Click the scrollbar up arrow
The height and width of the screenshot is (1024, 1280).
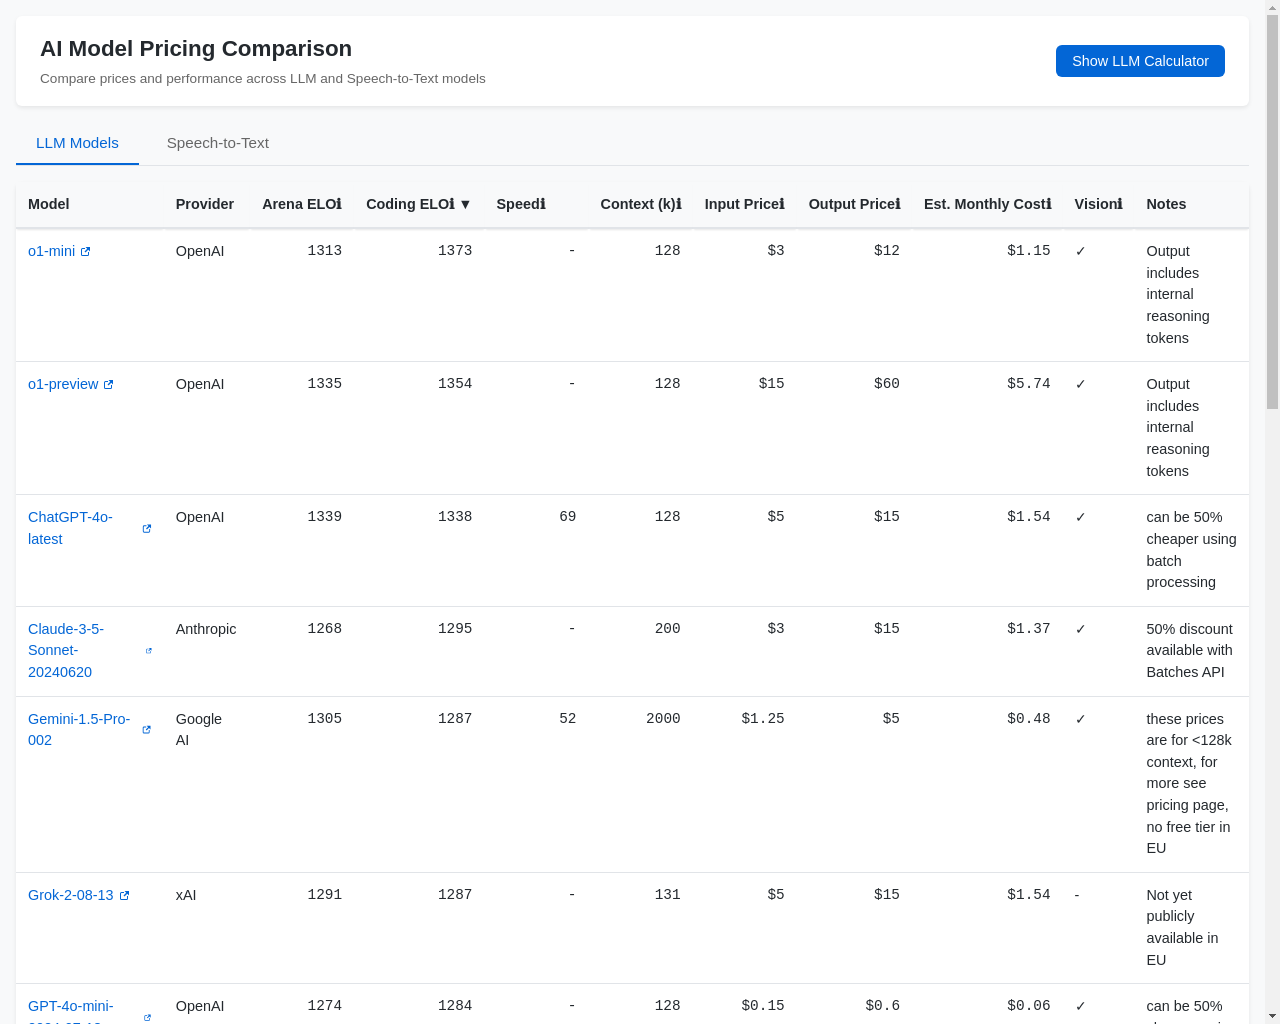[1272, 8]
